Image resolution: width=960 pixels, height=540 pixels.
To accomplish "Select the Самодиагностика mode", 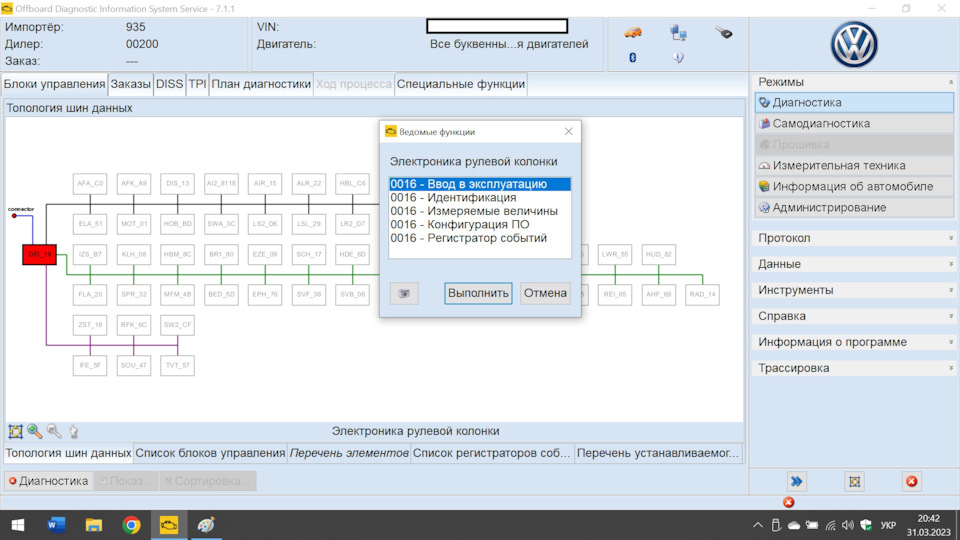I will point(855,123).
